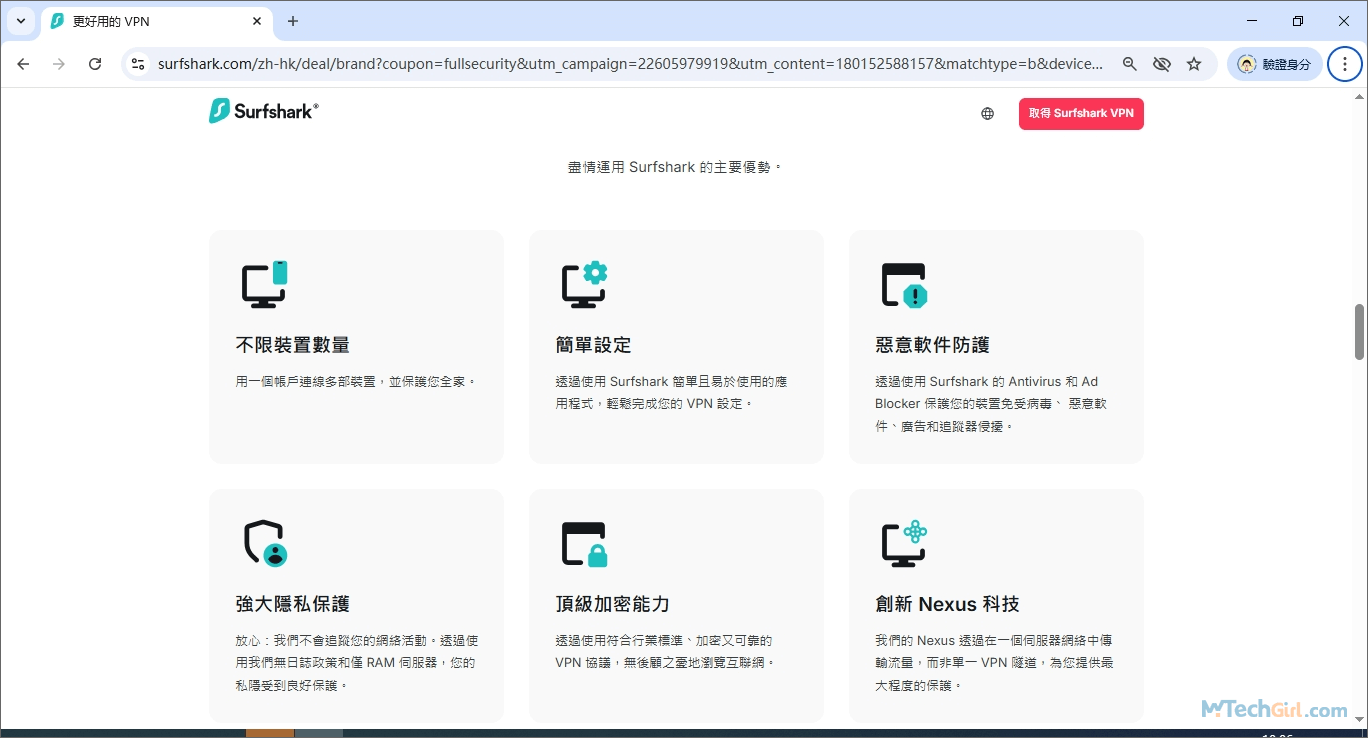Click the page vertical scrollbar thumb
This screenshot has width=1368, height=738.
coord(1359,331)
